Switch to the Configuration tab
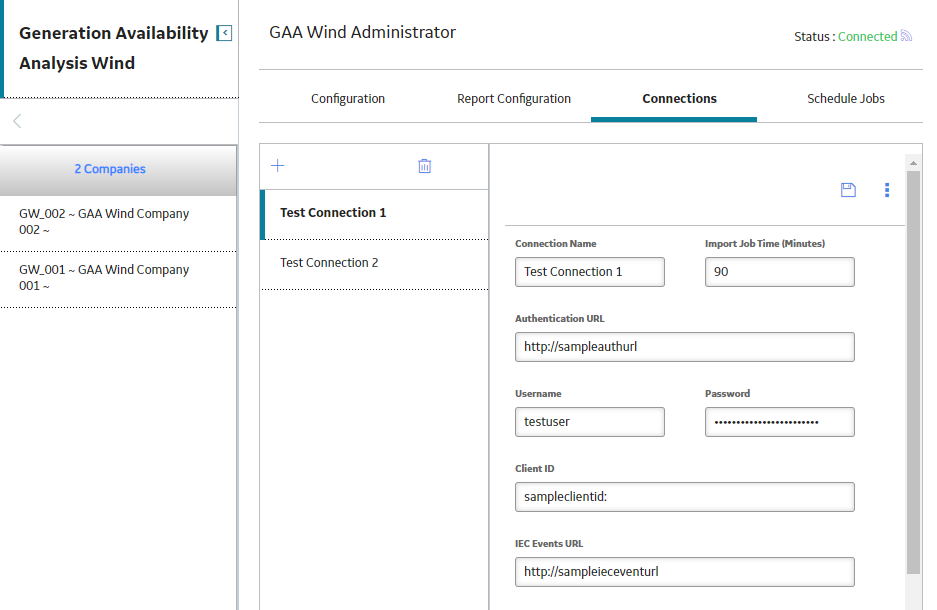This screenshot has height=610, width=937. click(348, 99)
